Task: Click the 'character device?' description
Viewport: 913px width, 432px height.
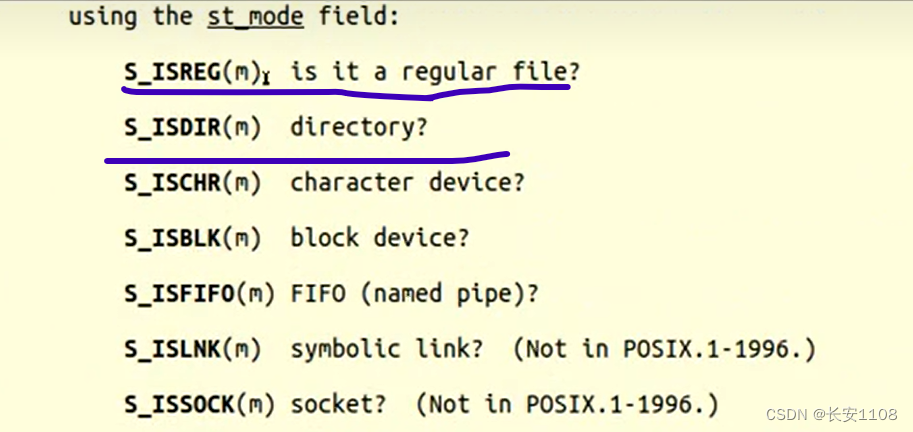Action: coord(407,182)
